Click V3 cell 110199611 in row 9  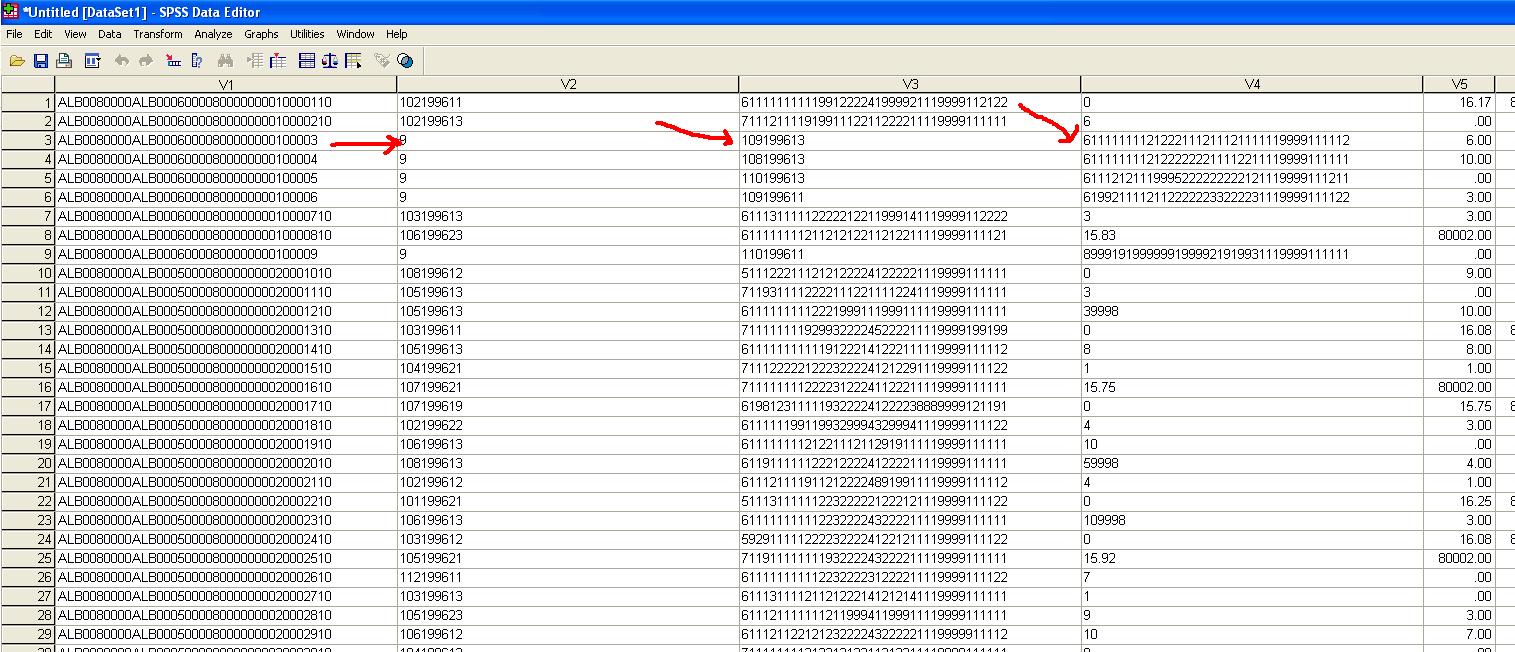coord(910,255)
